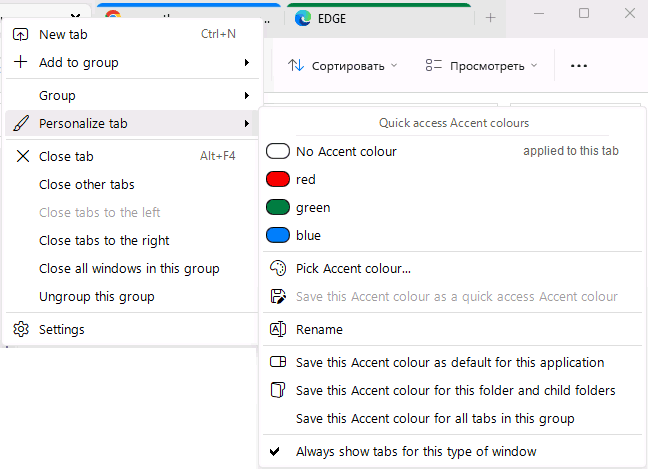This screenshot has width=648, height=469.
Task: Click Ungroup this group
Action: tap(96, 296)
